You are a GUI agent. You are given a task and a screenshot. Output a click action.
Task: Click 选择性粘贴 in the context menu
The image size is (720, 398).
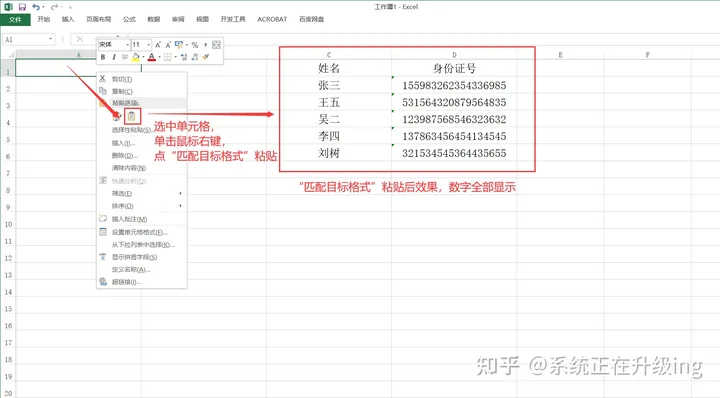pyautogui.click(x=131, y=130)
